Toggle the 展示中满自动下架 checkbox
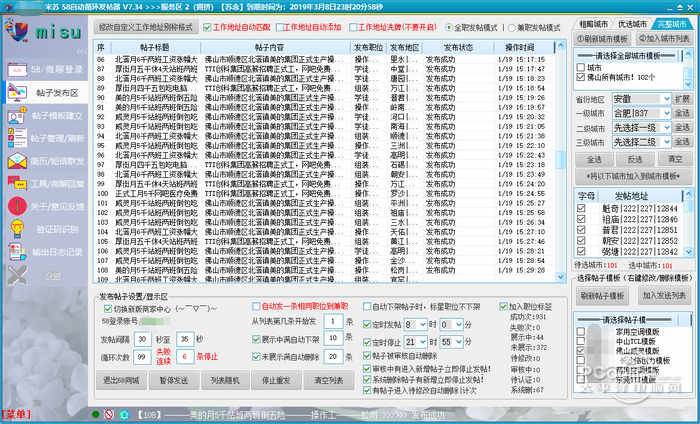 click(256, 339)
